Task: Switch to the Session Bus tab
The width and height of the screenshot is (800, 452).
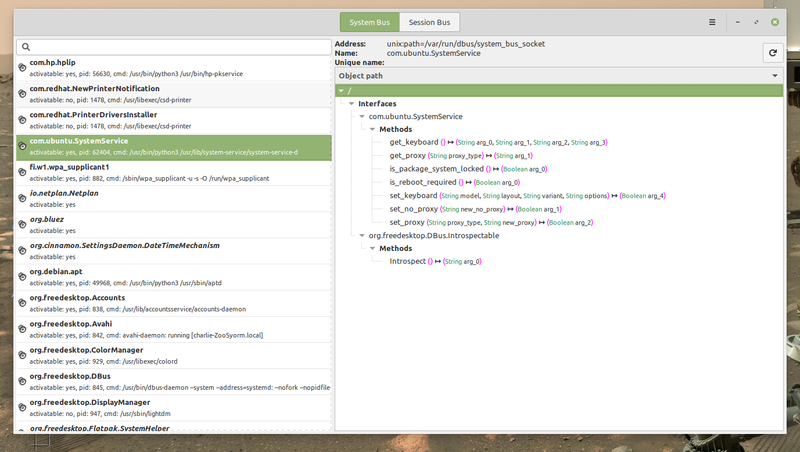Action: (x=429, y=22)
